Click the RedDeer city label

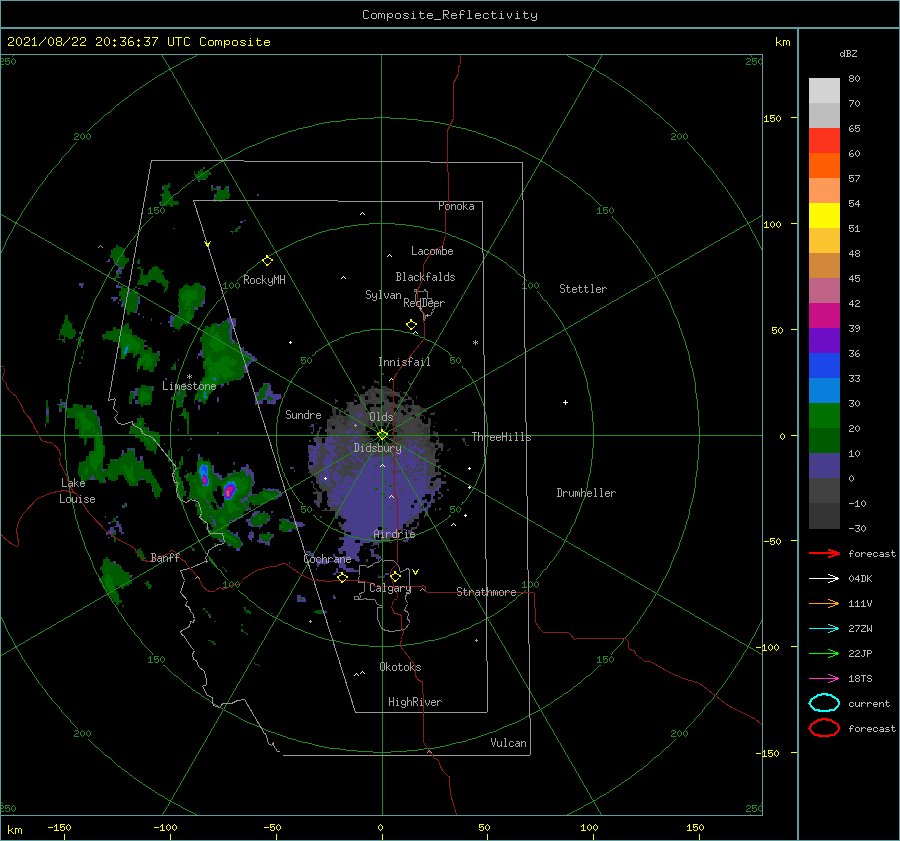tap(424, 303)
